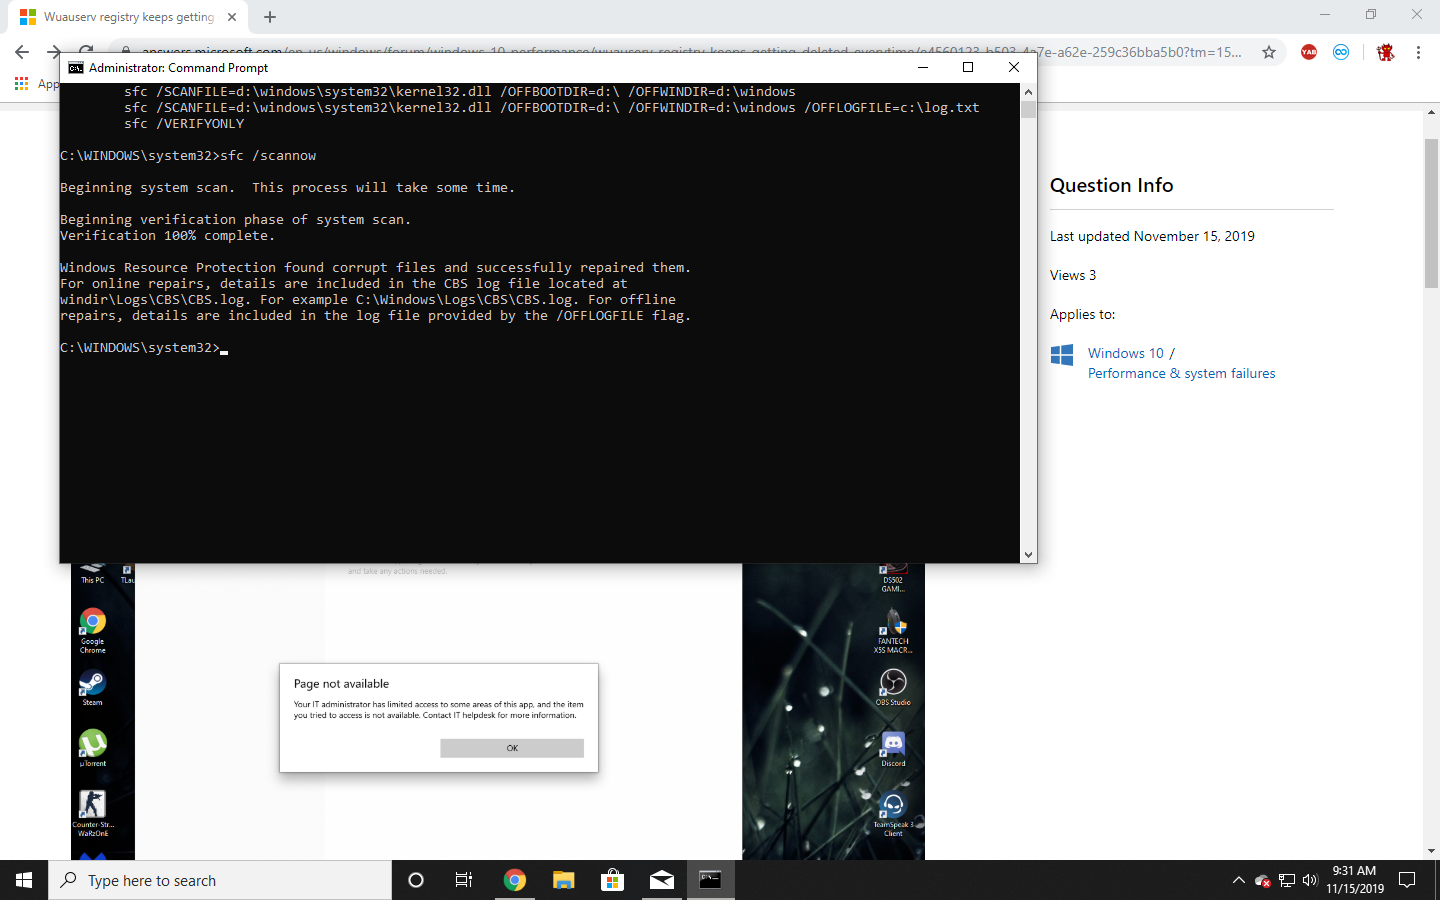Viewport: 1440px width, 900px height.
Task: Open File Explorer from the taskbar
Action: 564,880
